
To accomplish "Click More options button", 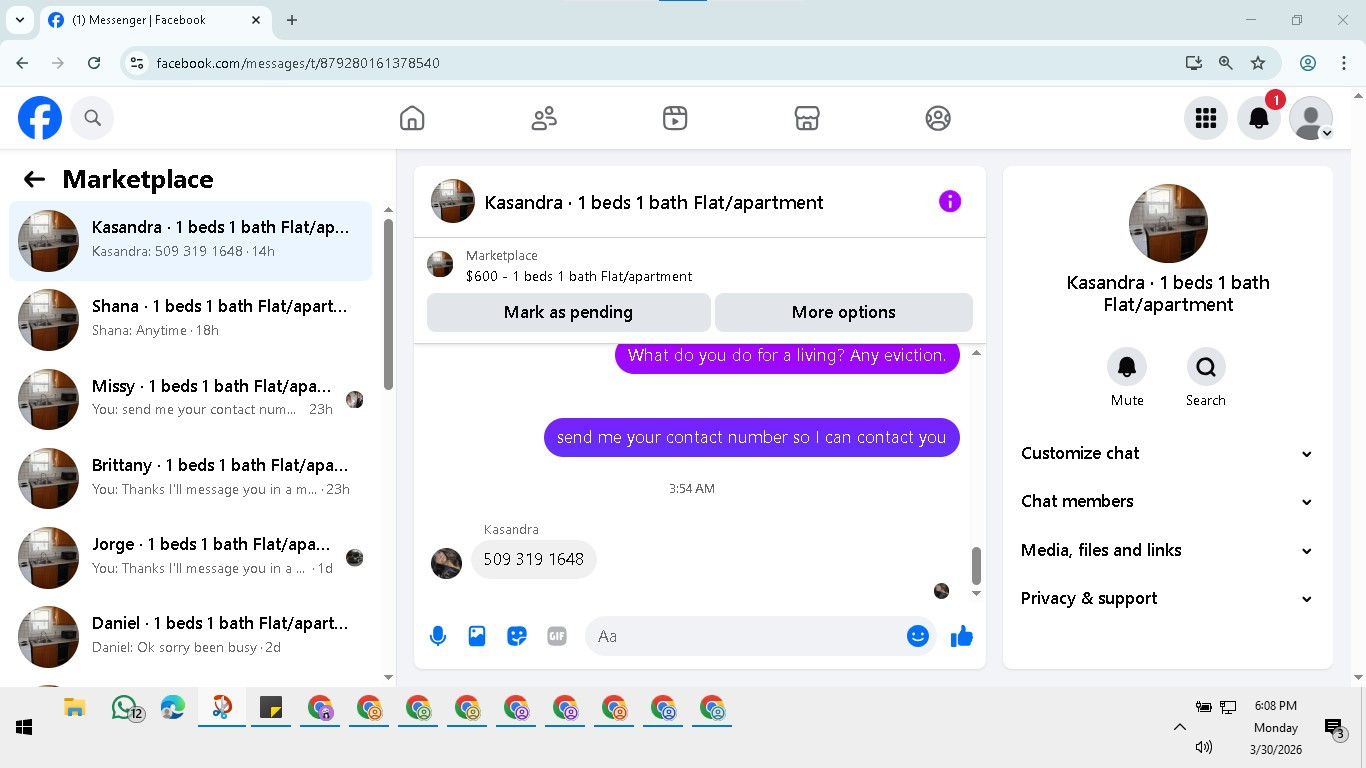I will tap(844, 312).
